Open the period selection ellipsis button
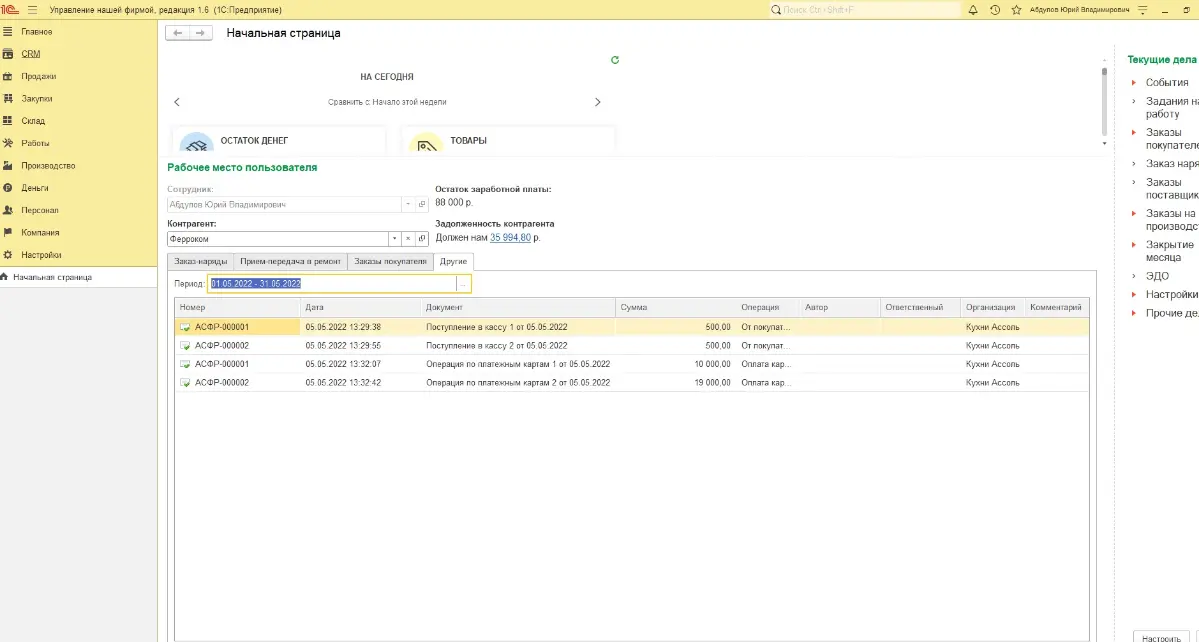Viewport: 1199px width, 642px height. tap(462, 284)
